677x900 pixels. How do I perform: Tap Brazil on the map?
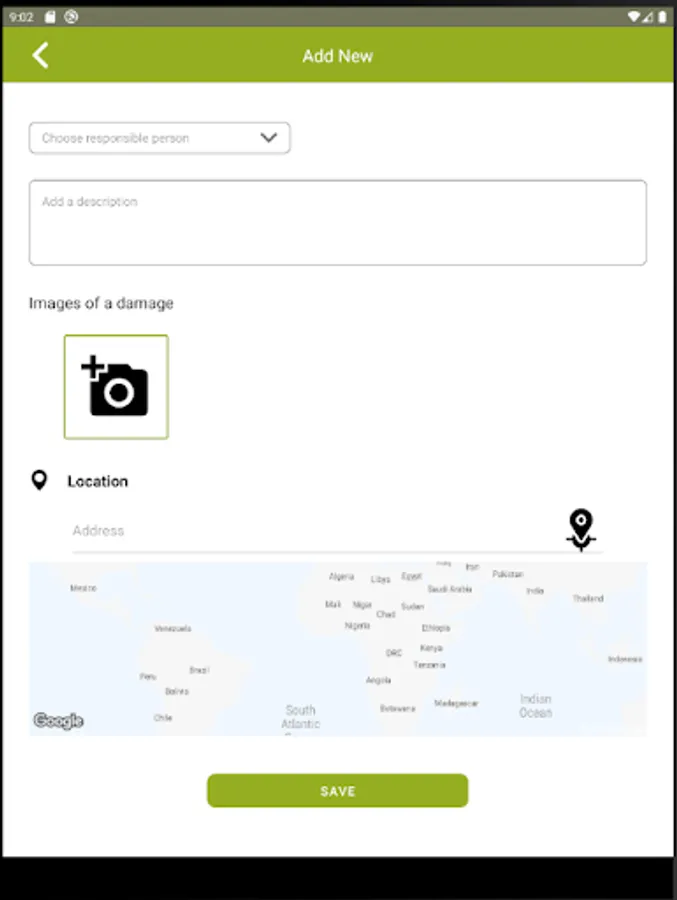pos(199,670)
